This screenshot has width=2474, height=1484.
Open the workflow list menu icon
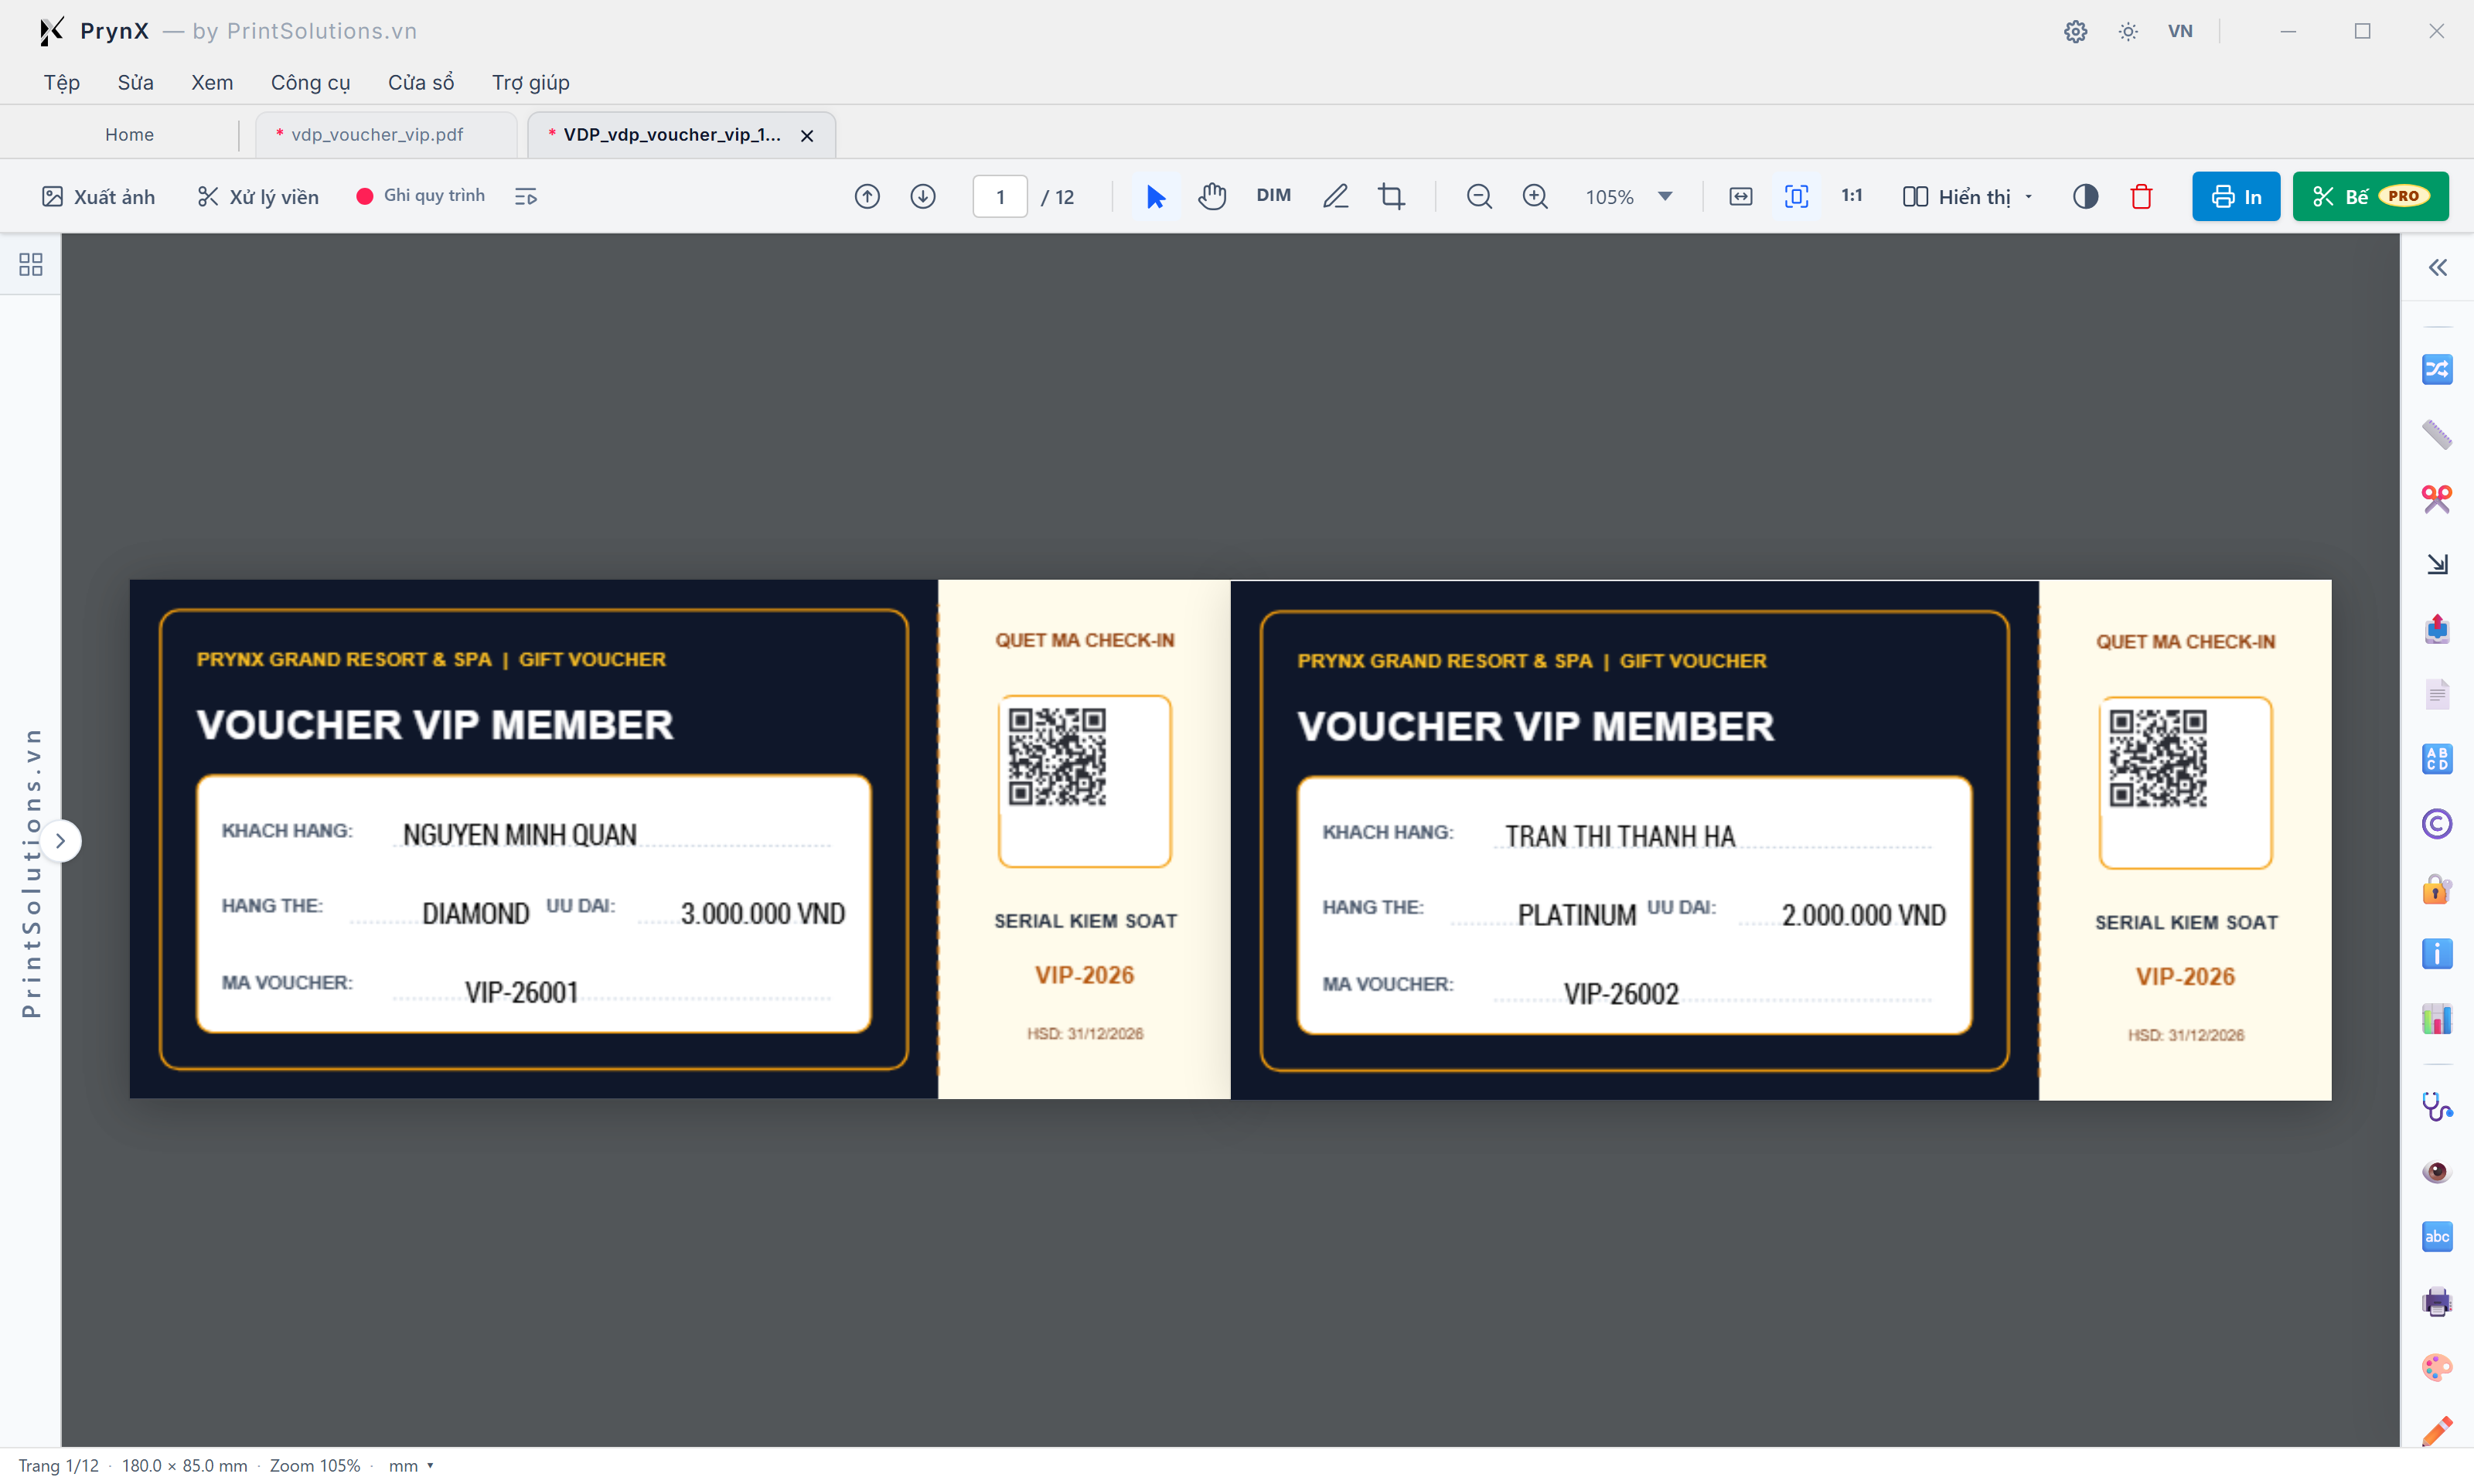click(526, 197)
